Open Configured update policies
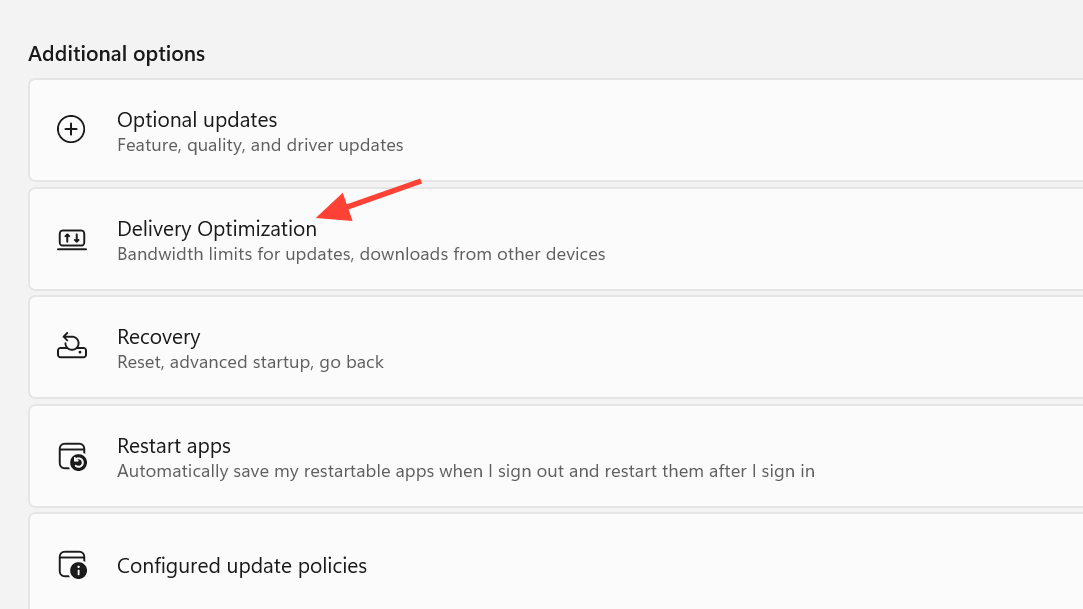The image size is (1083, 609). click(242, 566)
